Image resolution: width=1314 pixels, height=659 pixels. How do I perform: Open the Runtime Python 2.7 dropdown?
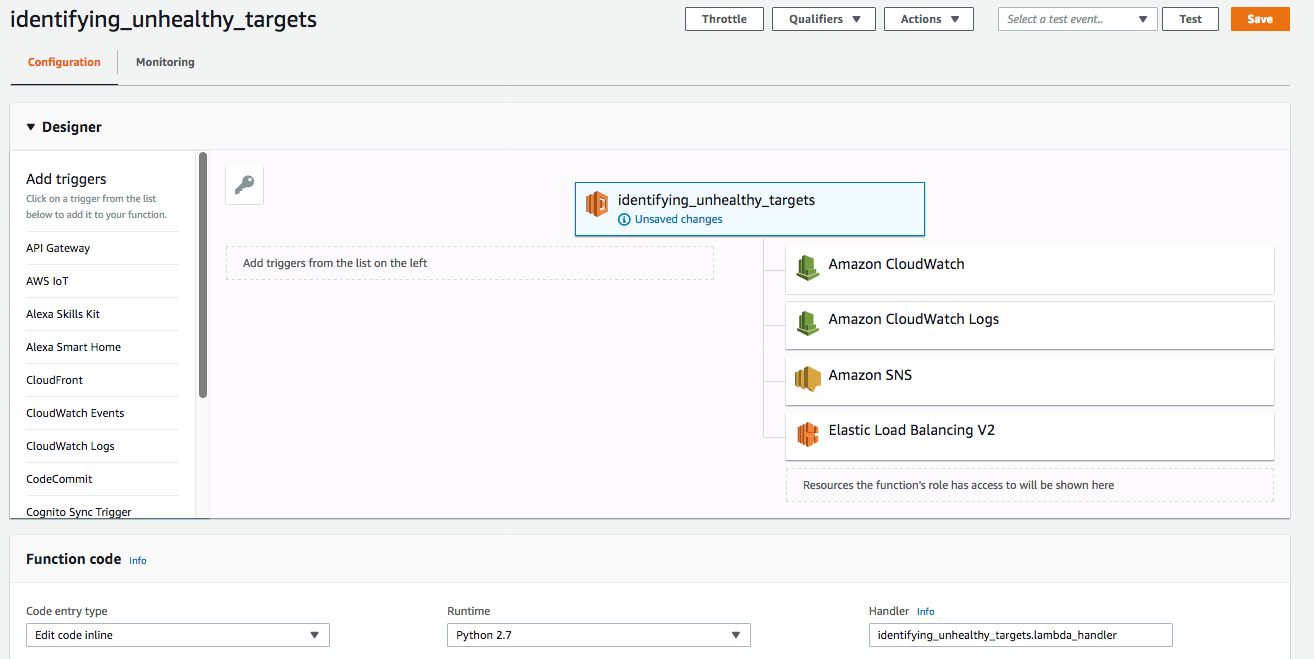[599, 635]
